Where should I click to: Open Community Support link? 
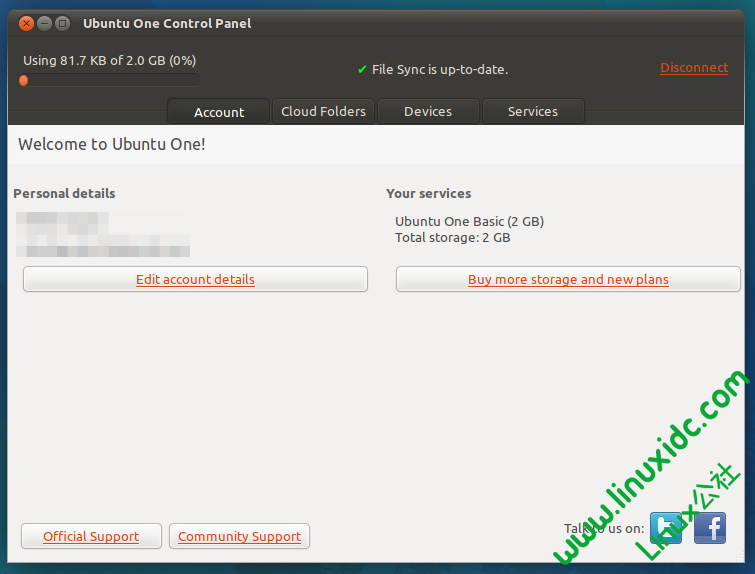(x=239, y=536)
